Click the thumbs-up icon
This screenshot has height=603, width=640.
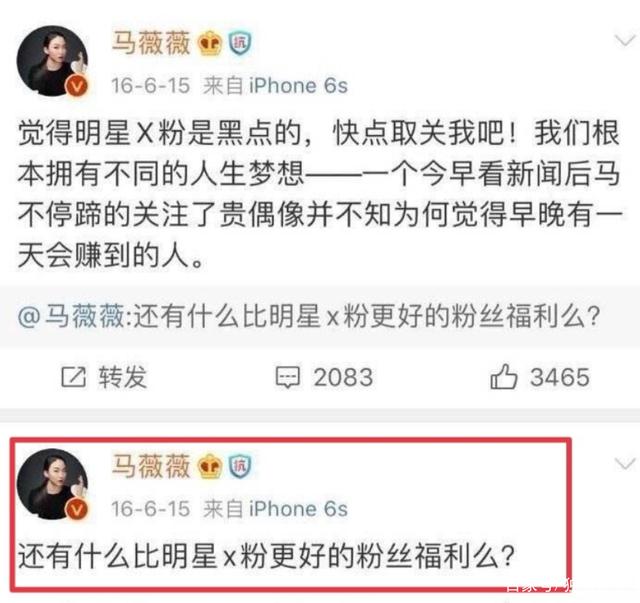pyautogui.click(x=504, y=376)
